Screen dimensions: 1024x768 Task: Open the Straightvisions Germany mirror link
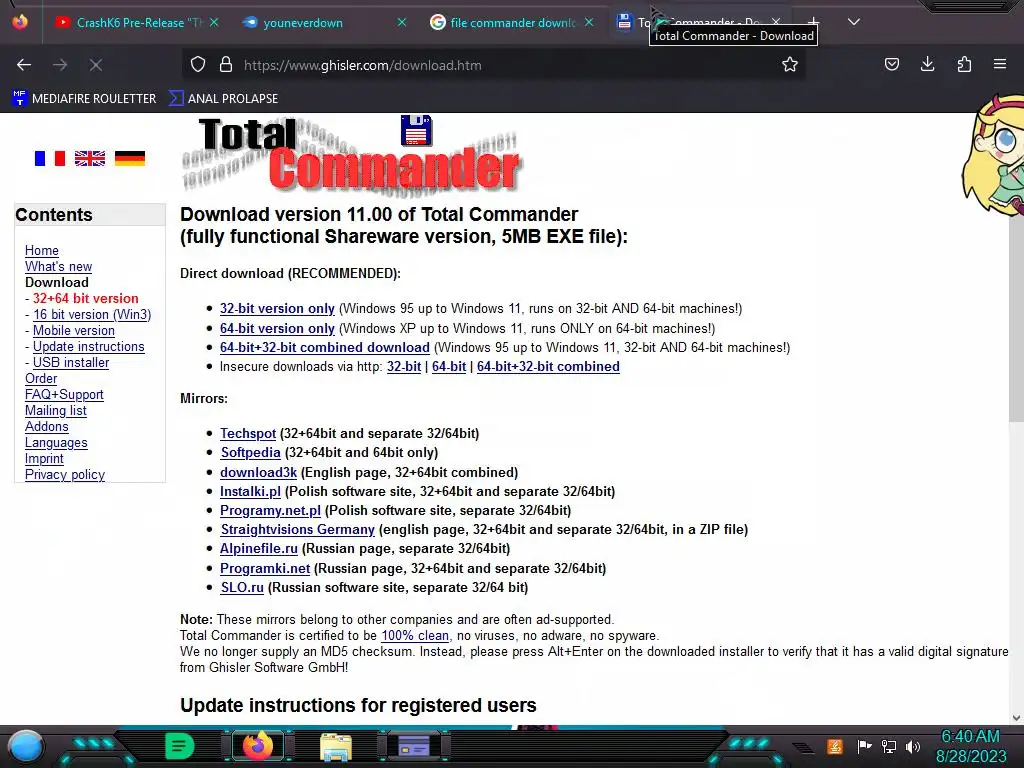pos(297,530)
